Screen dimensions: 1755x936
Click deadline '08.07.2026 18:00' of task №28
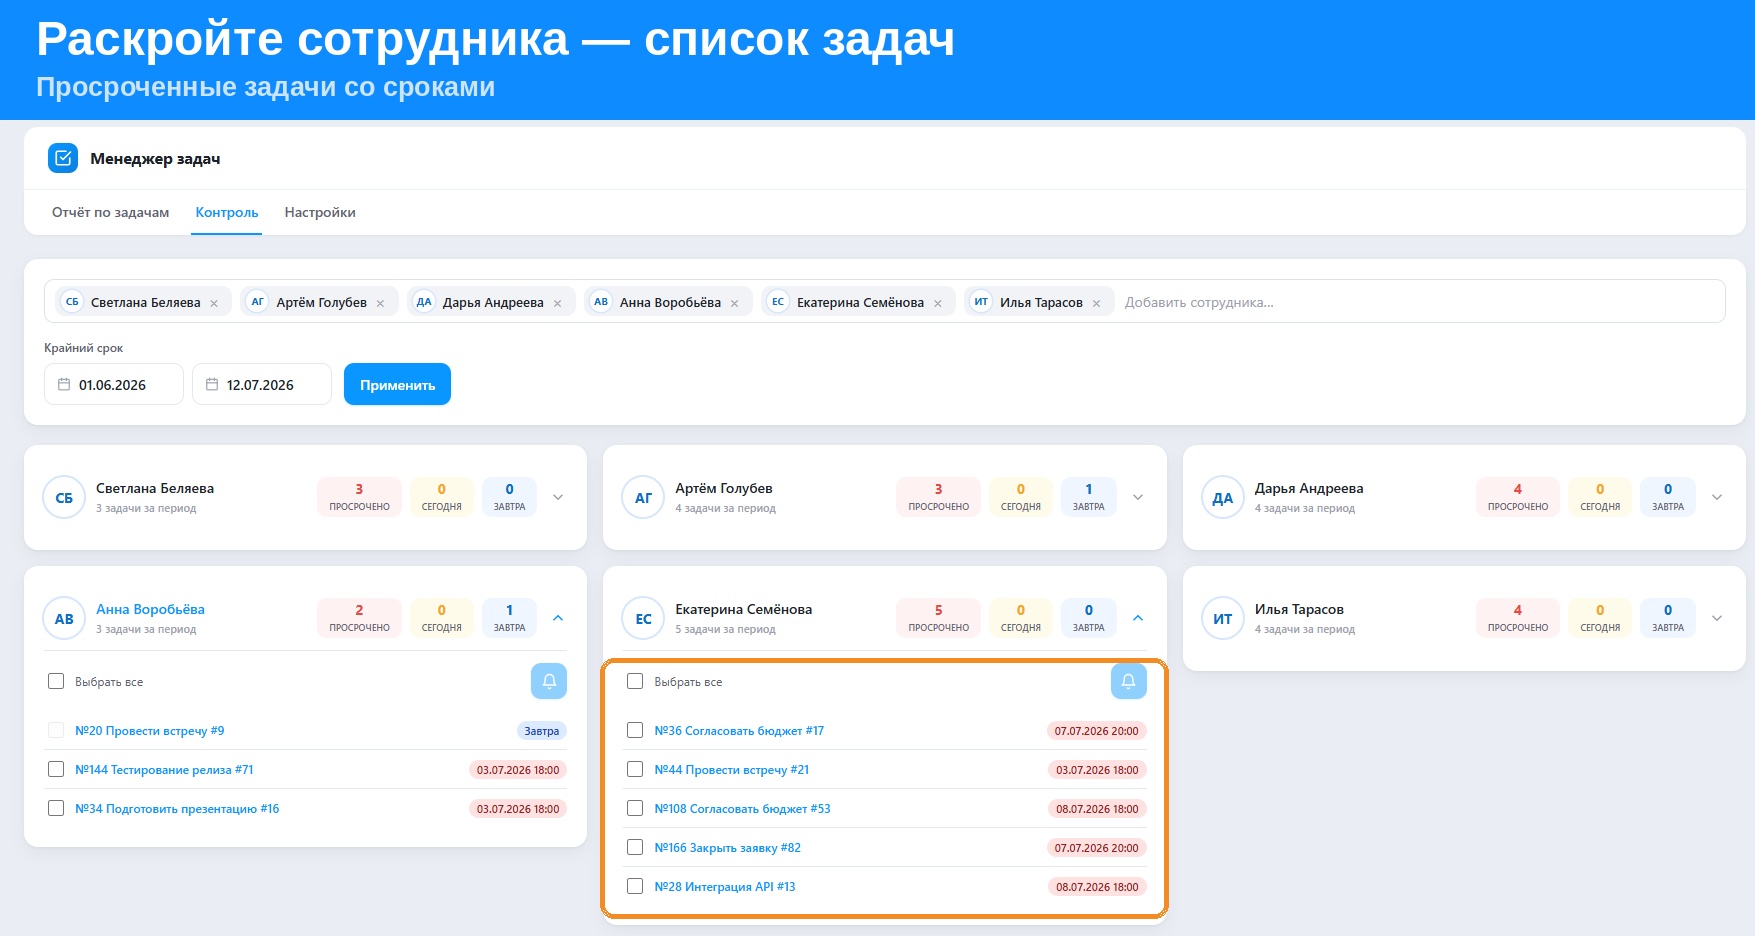coord(1097,887)
